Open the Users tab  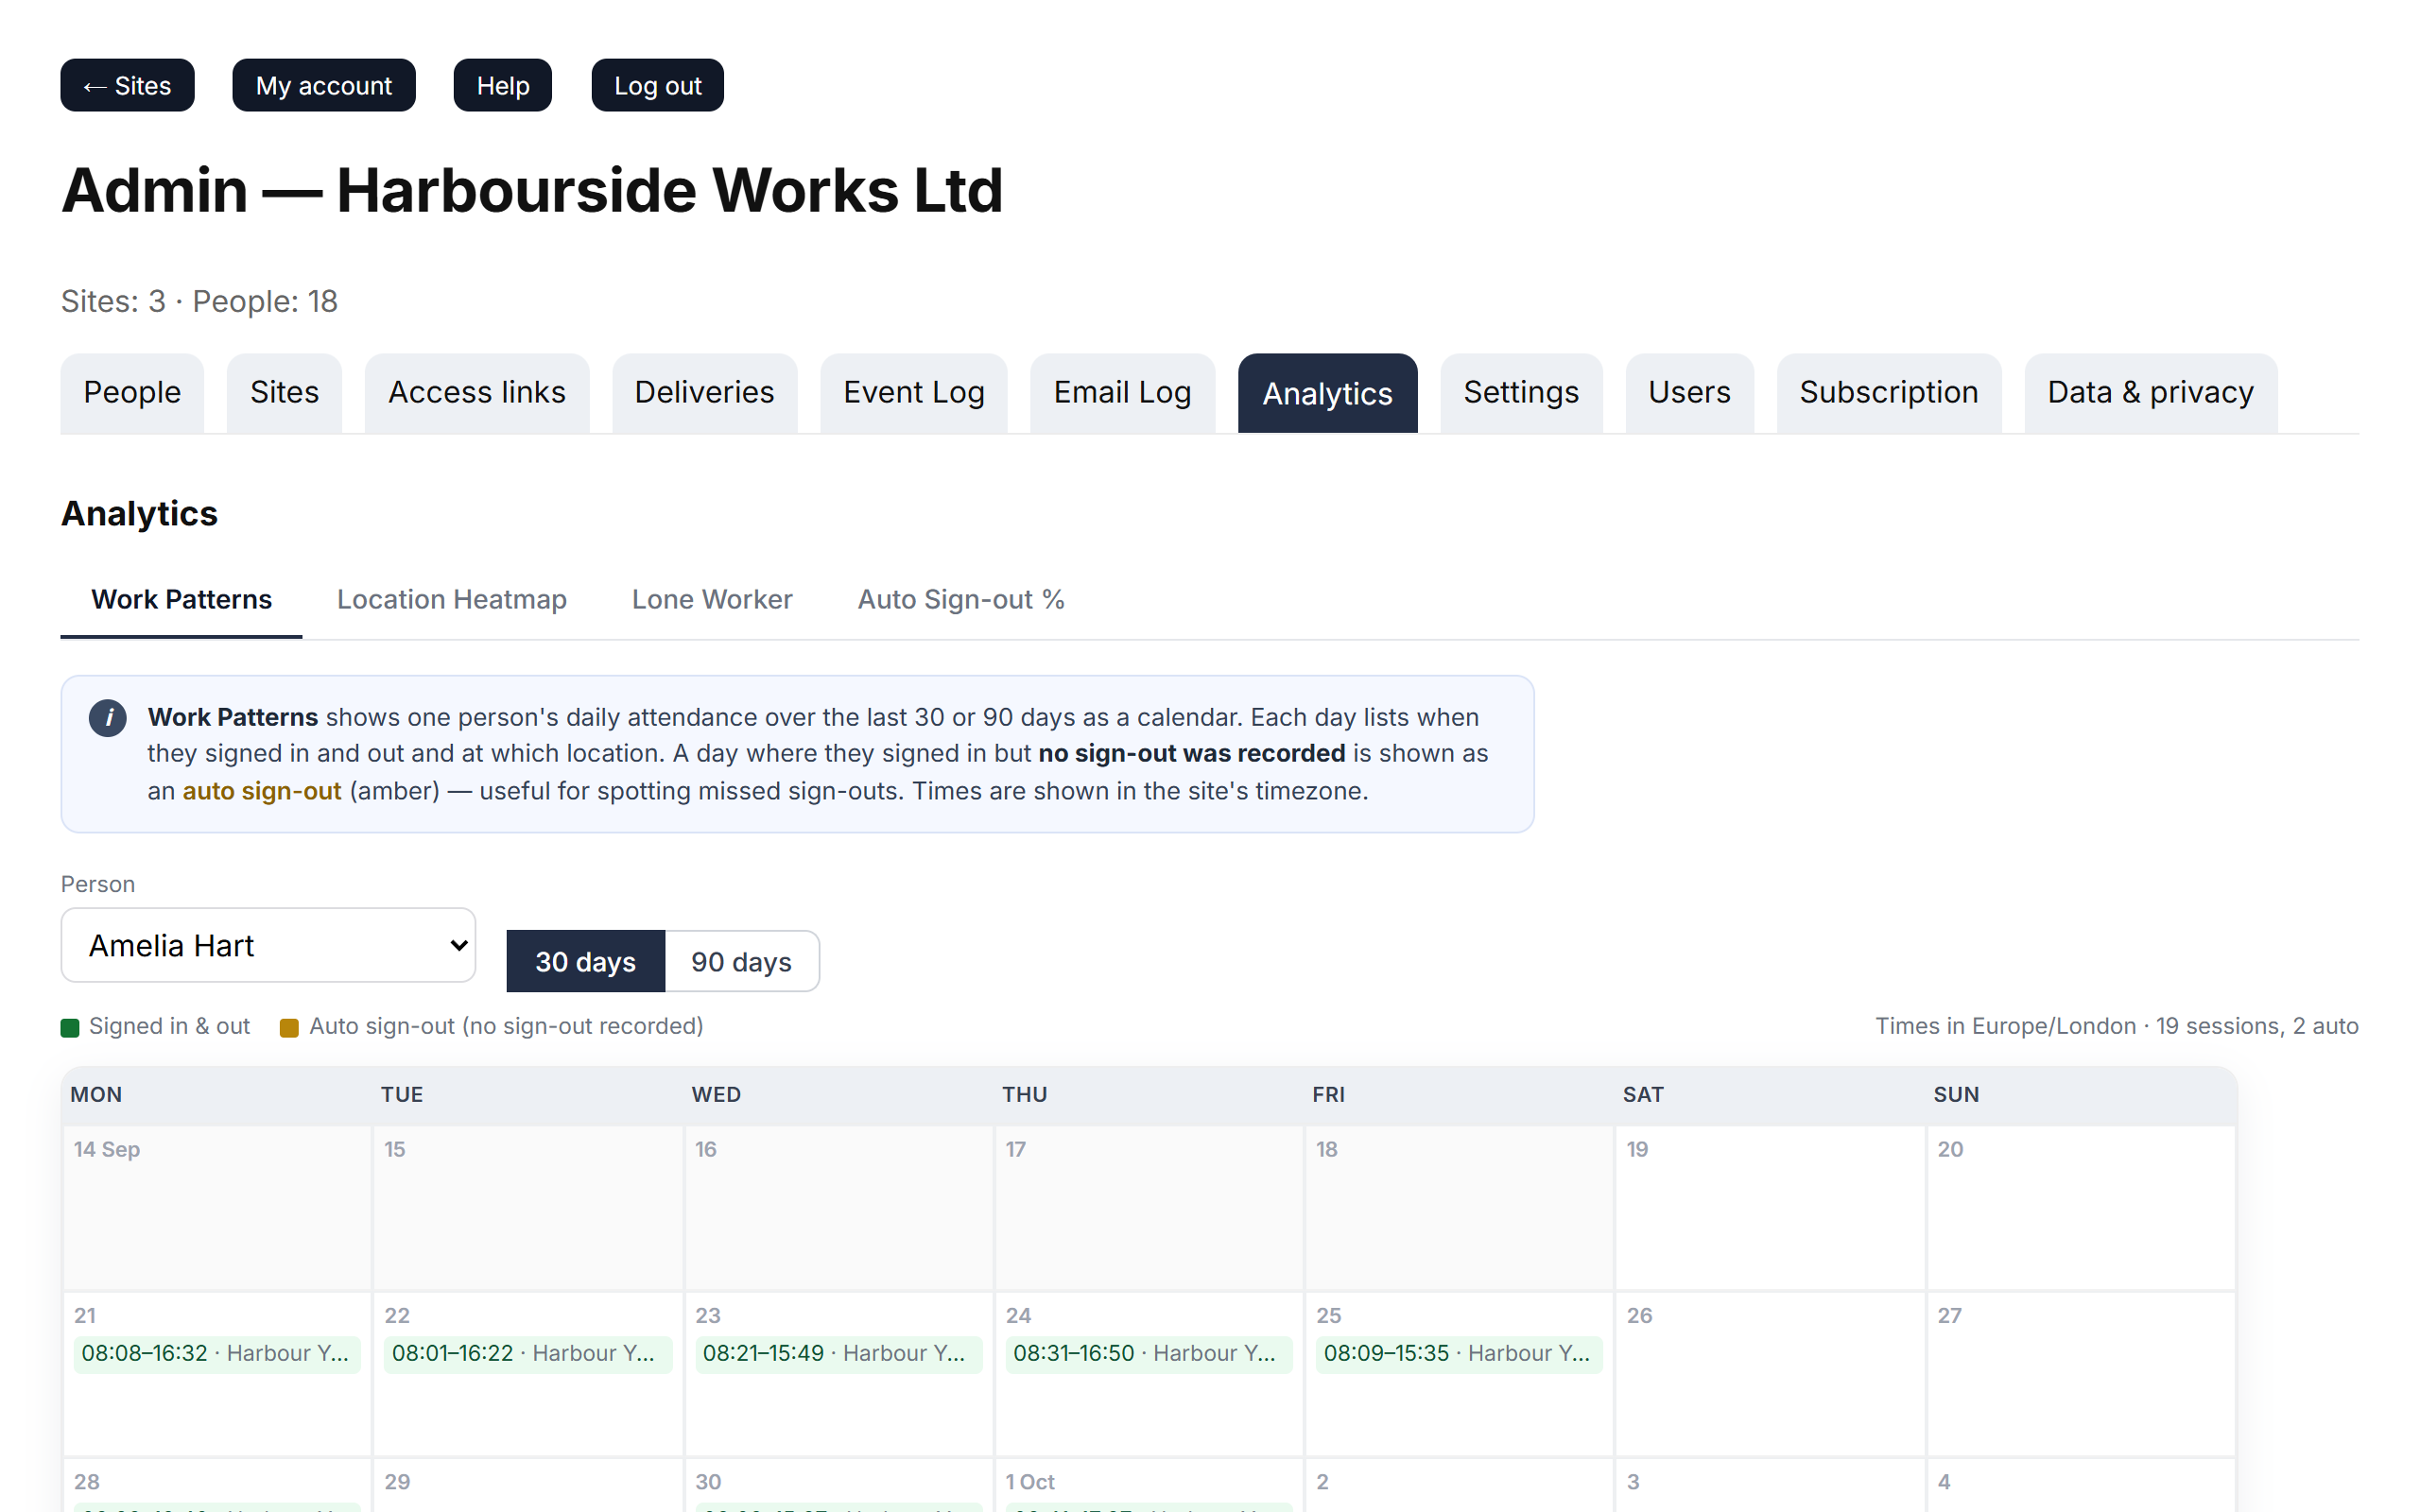pos(1689,393)
